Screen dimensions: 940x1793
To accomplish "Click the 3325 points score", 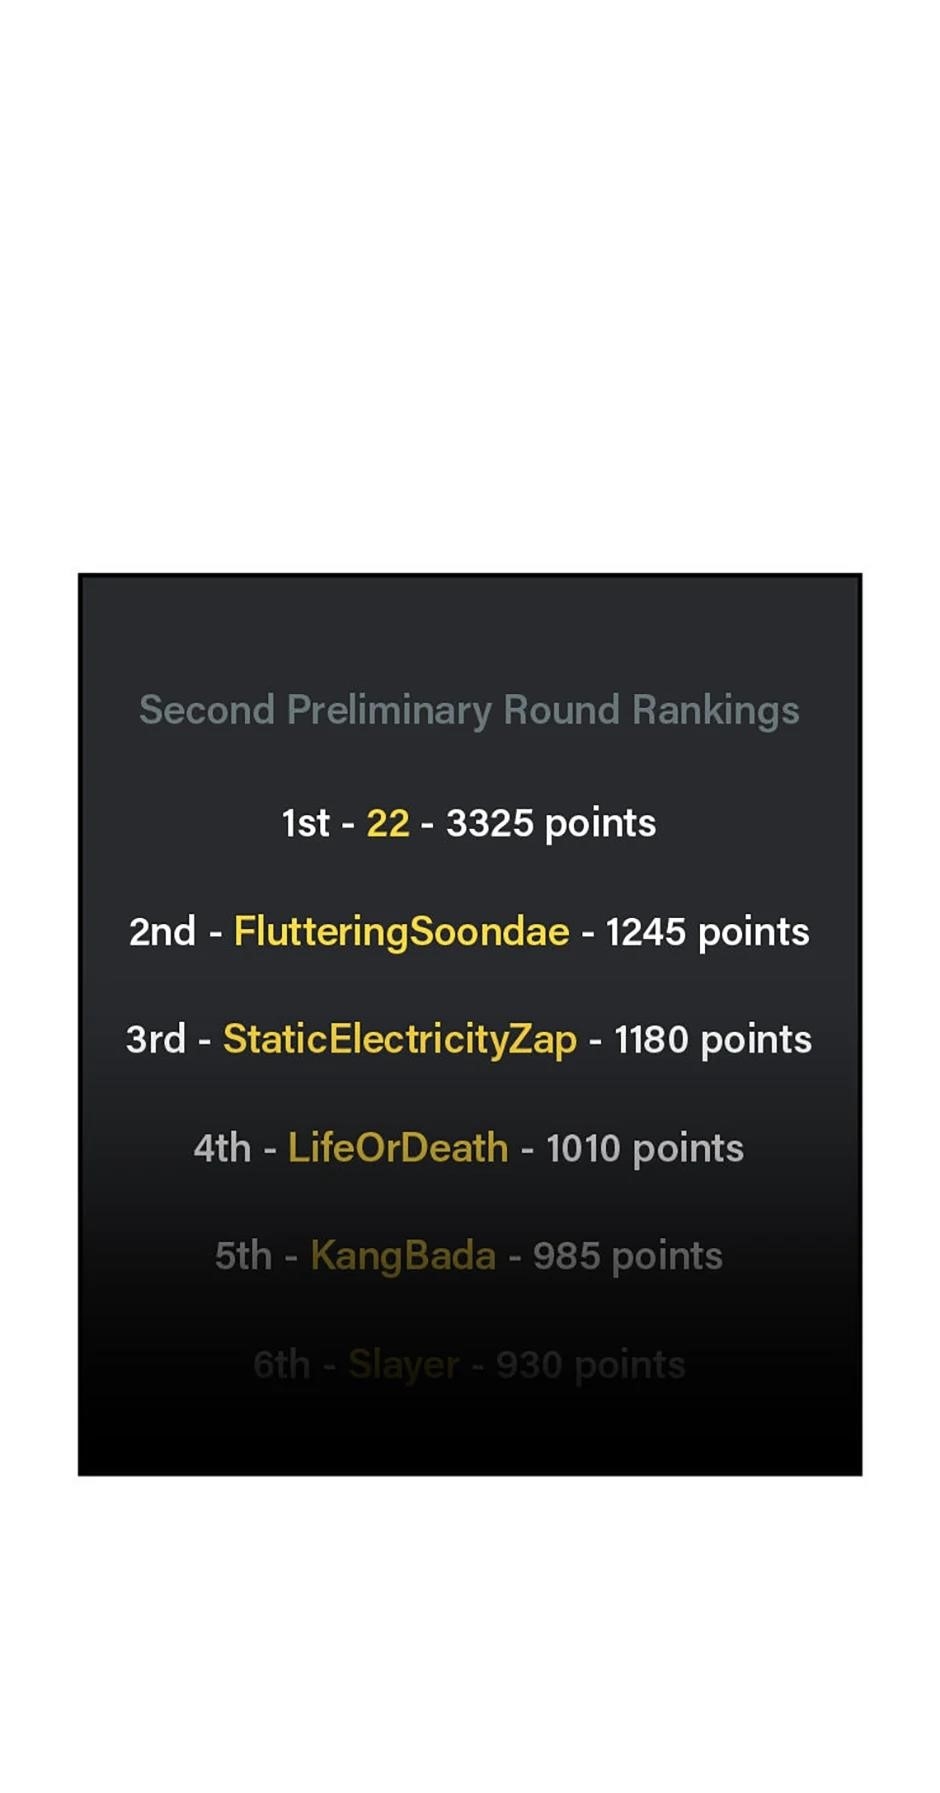I will tap(551, 823).
